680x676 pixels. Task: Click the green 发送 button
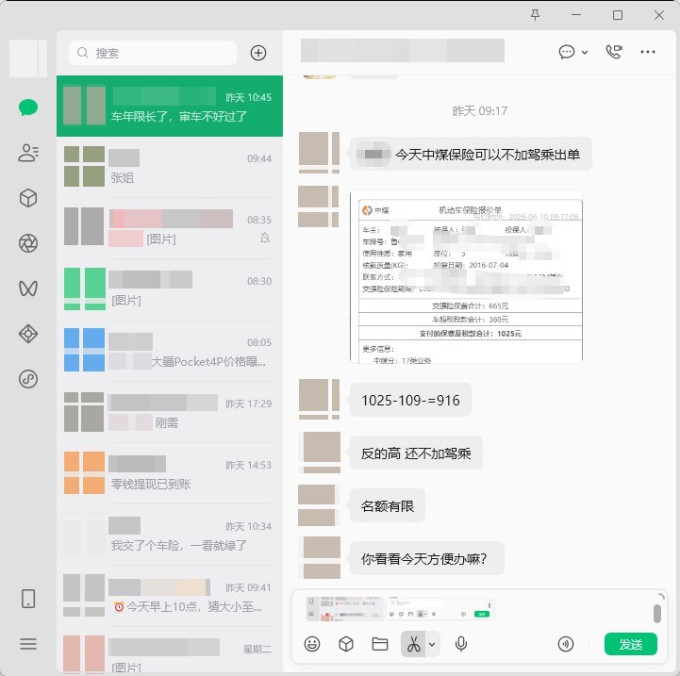(x=631, y=644)
